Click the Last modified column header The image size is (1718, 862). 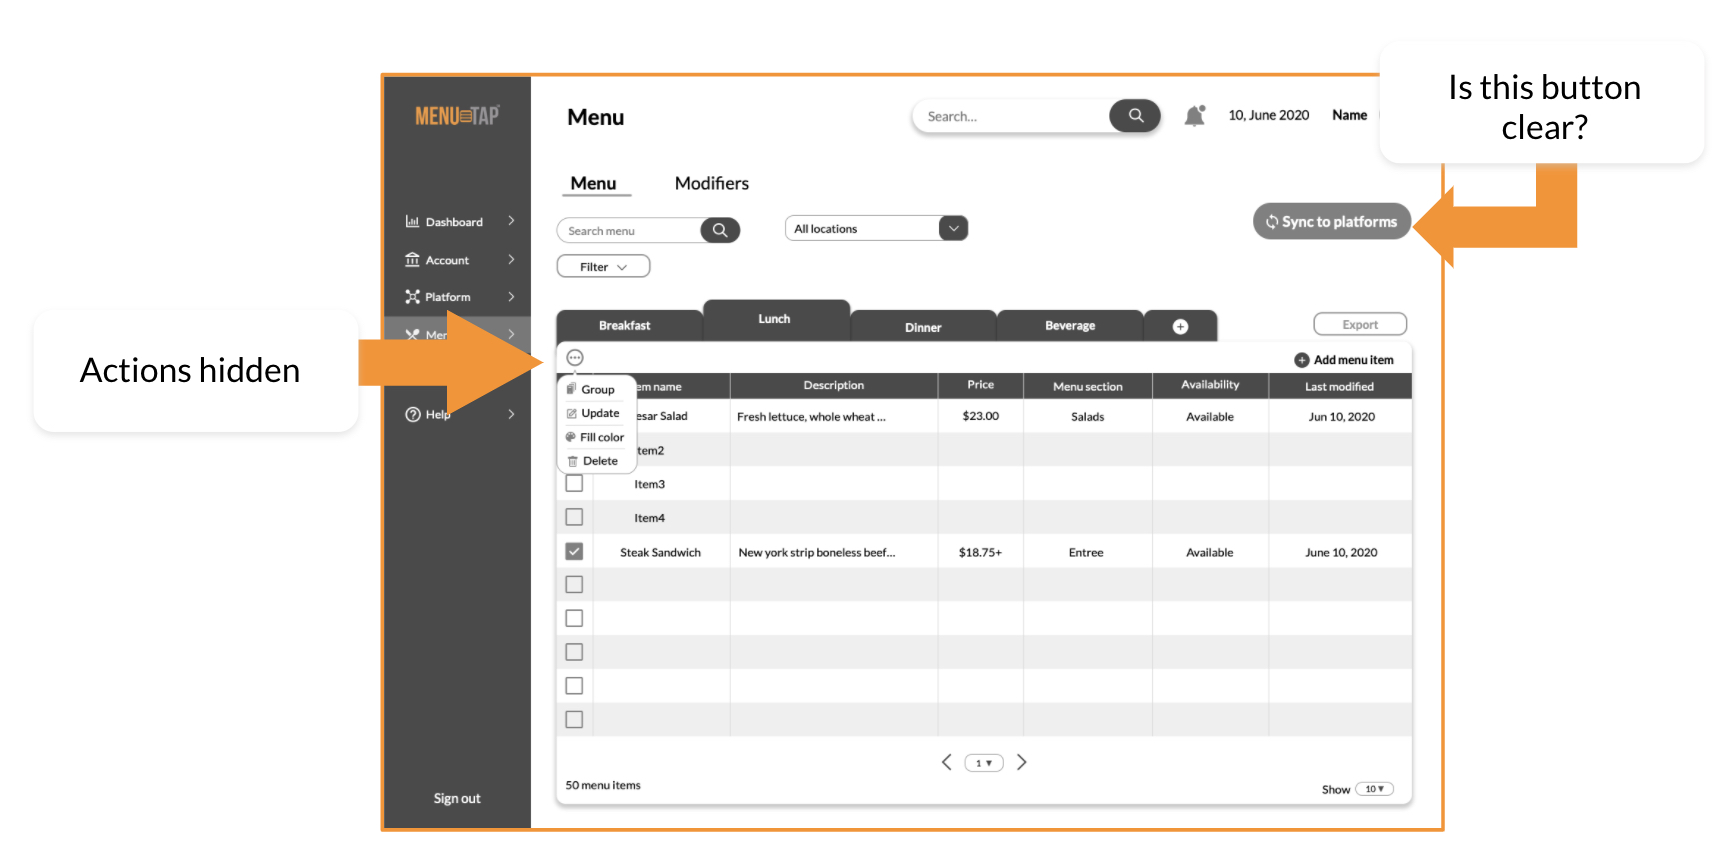click(x=1340, y=386)
